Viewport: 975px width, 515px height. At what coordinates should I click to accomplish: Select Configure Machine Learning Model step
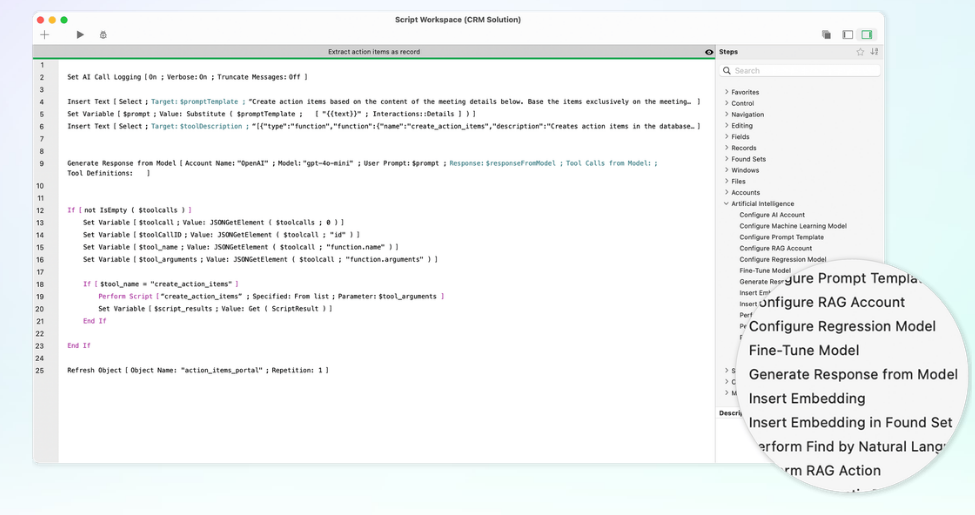coord(793,226)
